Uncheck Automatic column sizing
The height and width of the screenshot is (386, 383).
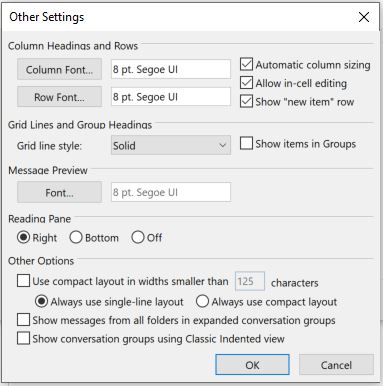pyautogui.click(x=246, y=64)
